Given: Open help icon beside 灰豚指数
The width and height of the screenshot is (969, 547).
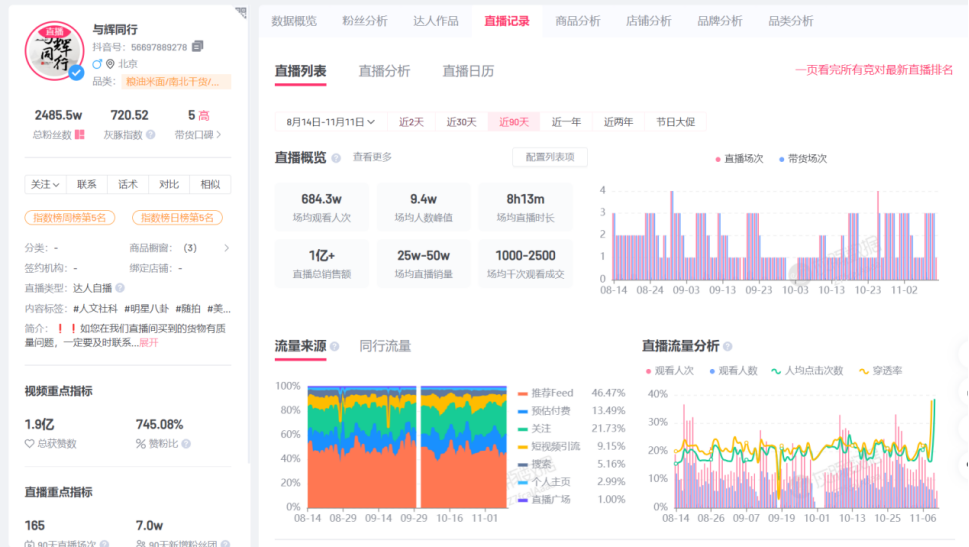Looking at the screenshot, I should (x=150, y=135).
